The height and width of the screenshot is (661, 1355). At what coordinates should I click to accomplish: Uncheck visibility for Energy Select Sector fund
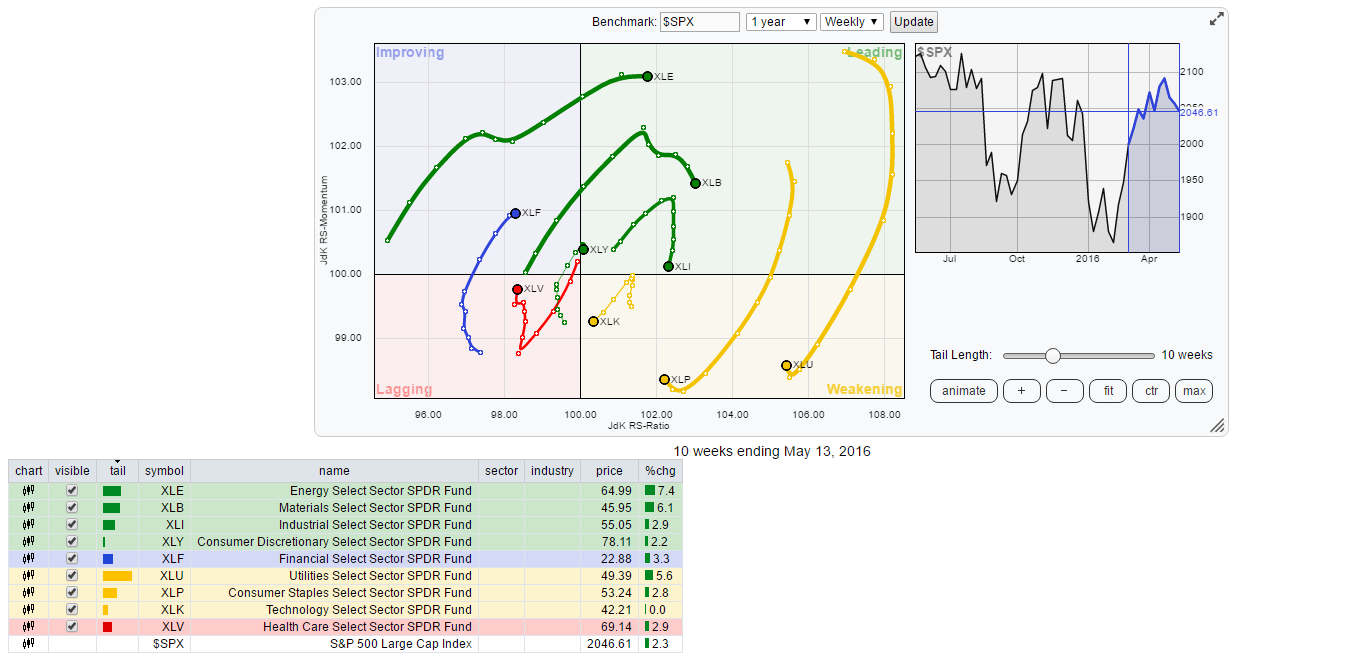coord(71,491)
